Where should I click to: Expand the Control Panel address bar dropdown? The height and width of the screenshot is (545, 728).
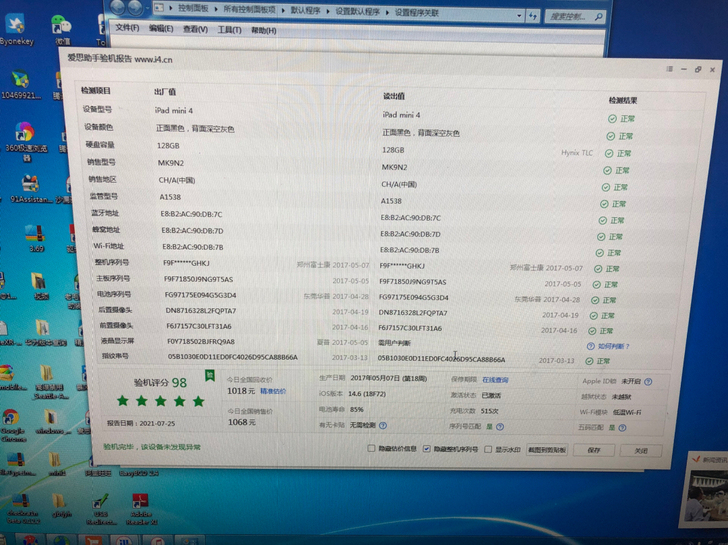(519, 16)
